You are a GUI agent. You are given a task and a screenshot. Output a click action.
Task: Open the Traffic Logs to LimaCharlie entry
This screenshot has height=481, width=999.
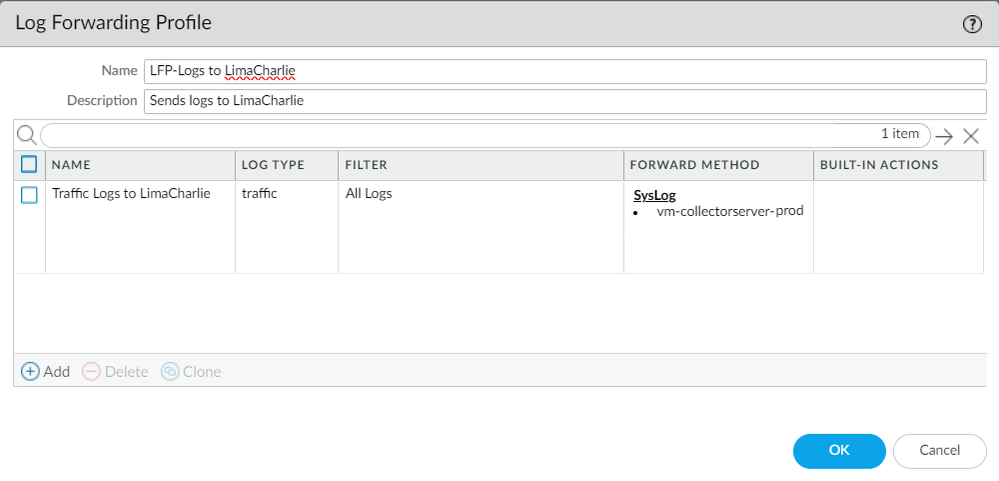click(131, 194)
